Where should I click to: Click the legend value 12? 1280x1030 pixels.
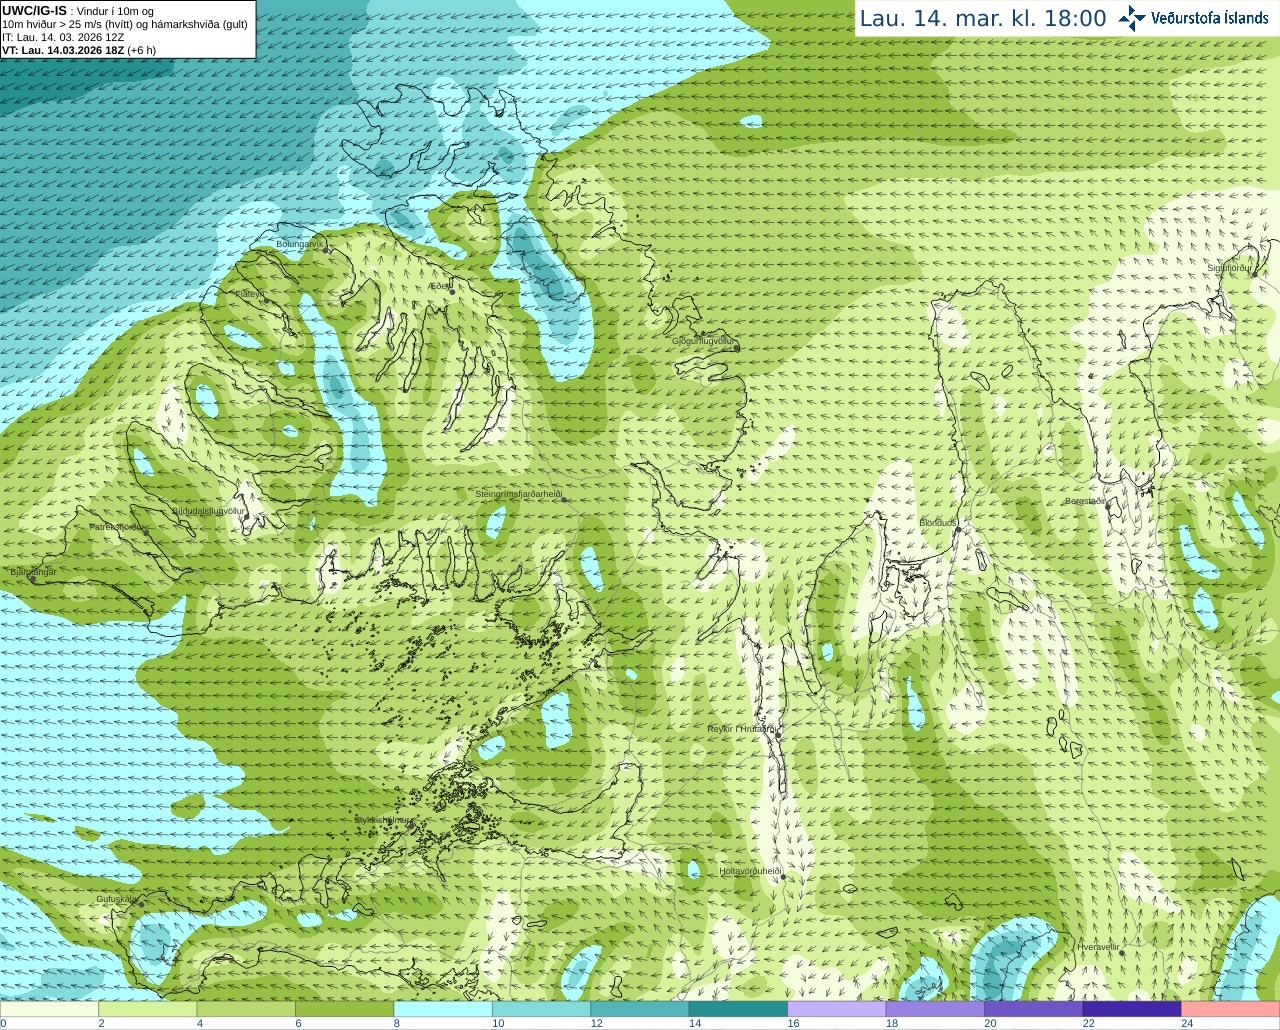point(596,1023)
